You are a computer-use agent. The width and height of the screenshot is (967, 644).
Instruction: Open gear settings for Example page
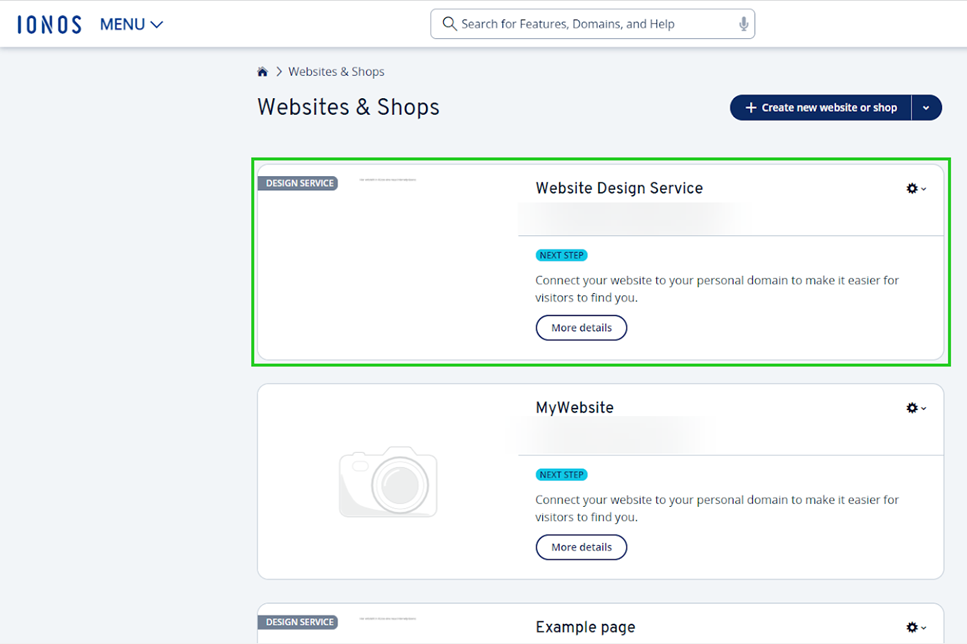tap(916, 627)
